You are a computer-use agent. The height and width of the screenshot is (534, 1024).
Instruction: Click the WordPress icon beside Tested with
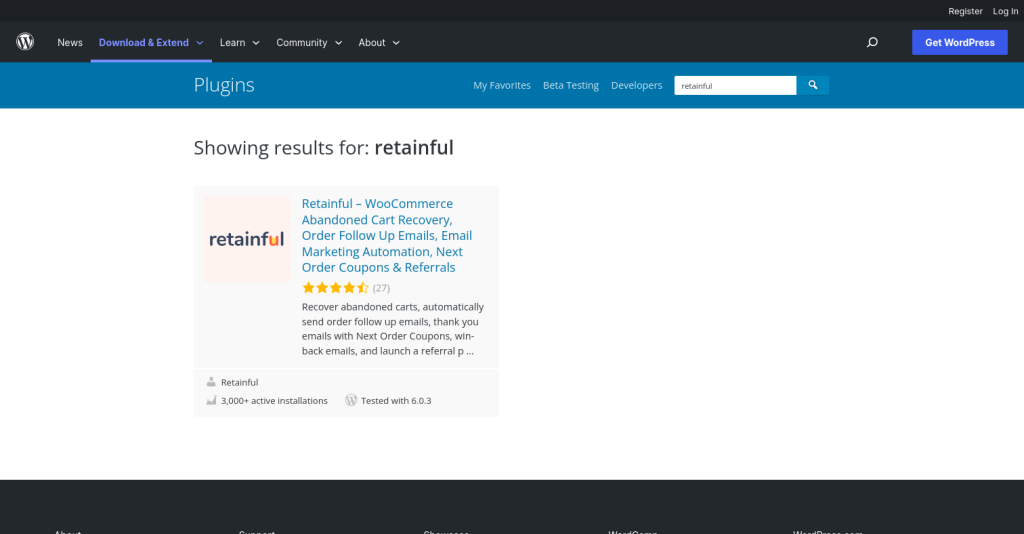[x=351, y=400]
